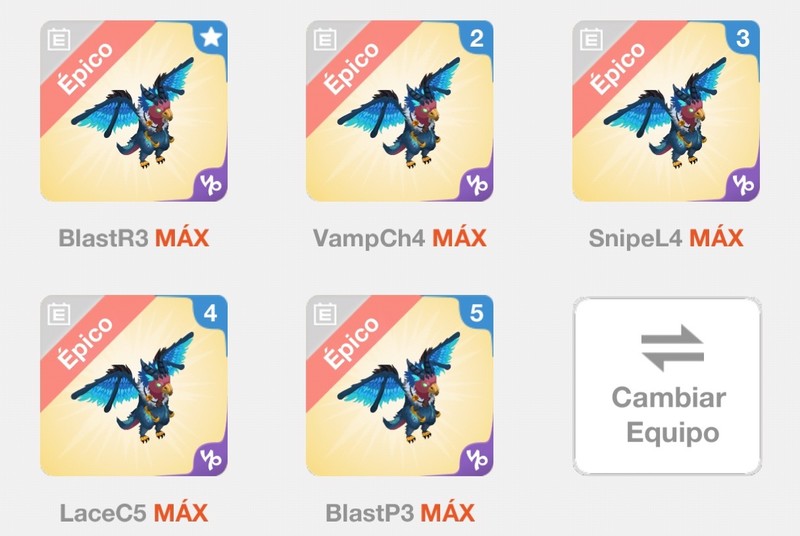Click the swap arrows in Cambiar Equipo

pyautogui.click(x=672, y=348)
